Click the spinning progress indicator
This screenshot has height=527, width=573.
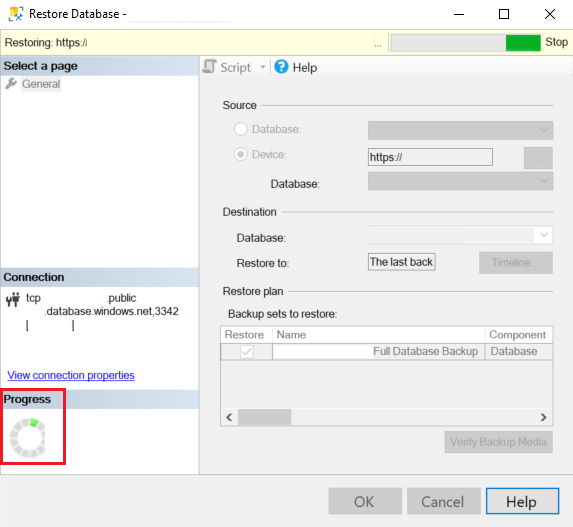[27, 438]
